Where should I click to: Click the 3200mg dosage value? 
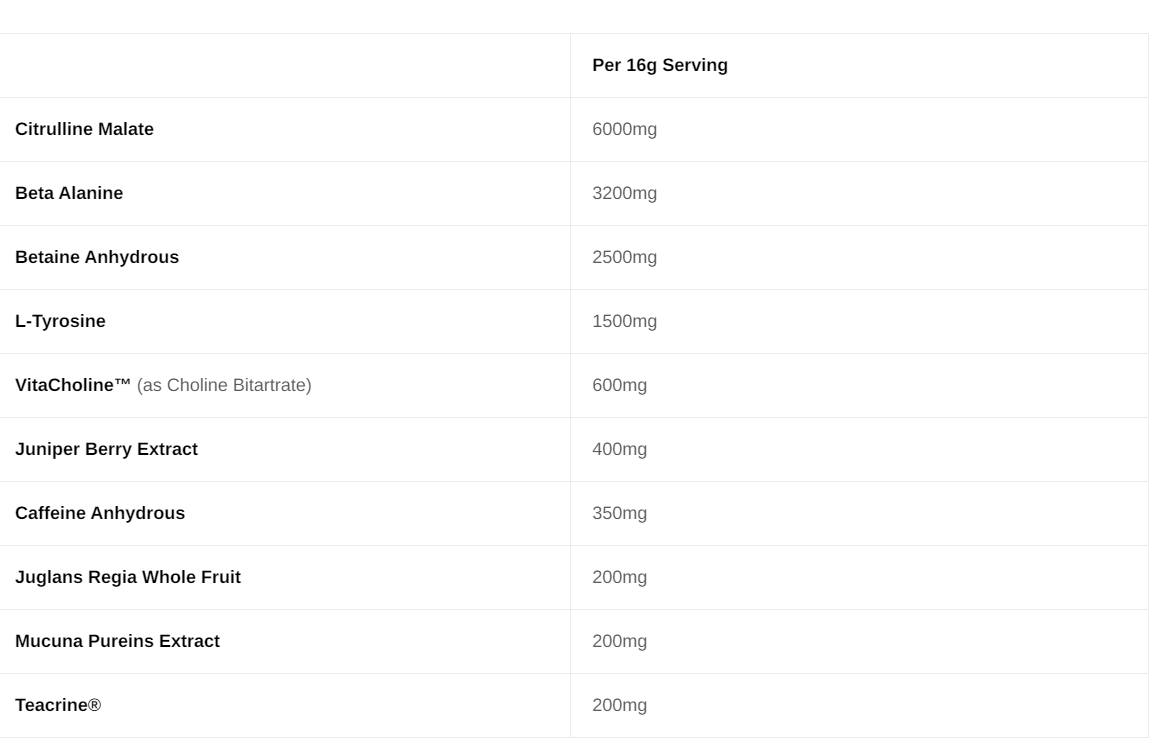click(624, 193)
